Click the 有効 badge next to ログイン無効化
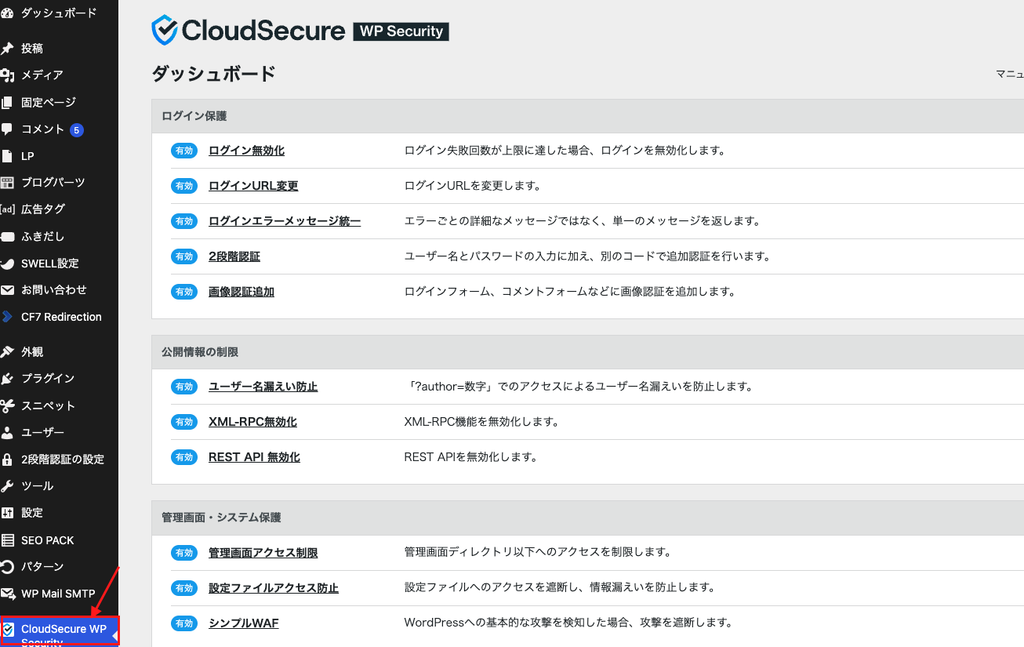Screen dimensions: 1024x647 [184, 151]
